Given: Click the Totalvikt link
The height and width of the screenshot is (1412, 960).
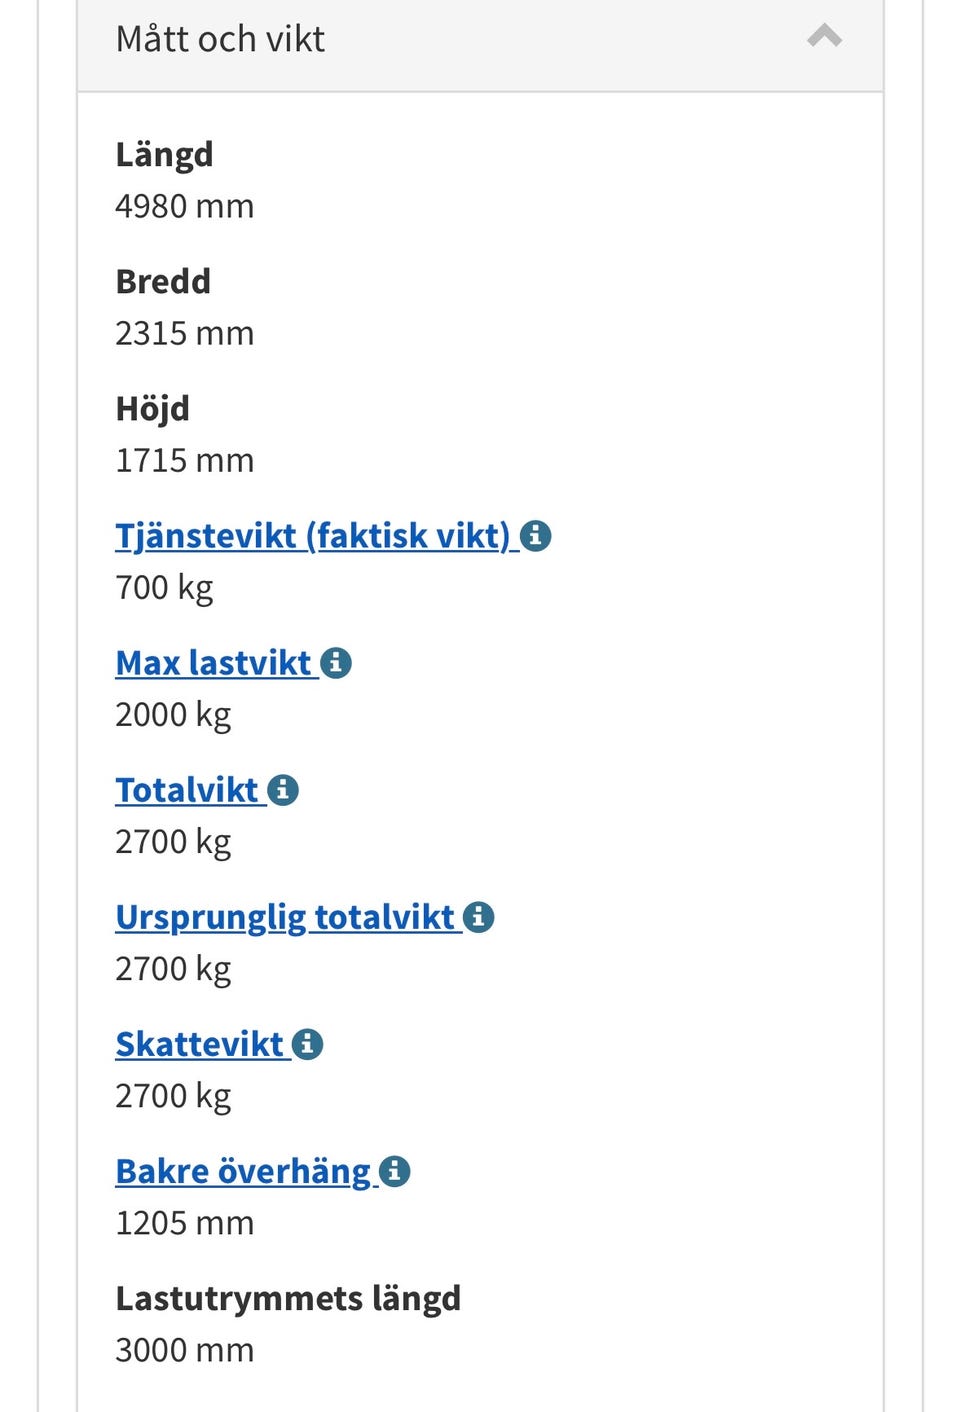Looking at the screenshot, I should point(186,790).
